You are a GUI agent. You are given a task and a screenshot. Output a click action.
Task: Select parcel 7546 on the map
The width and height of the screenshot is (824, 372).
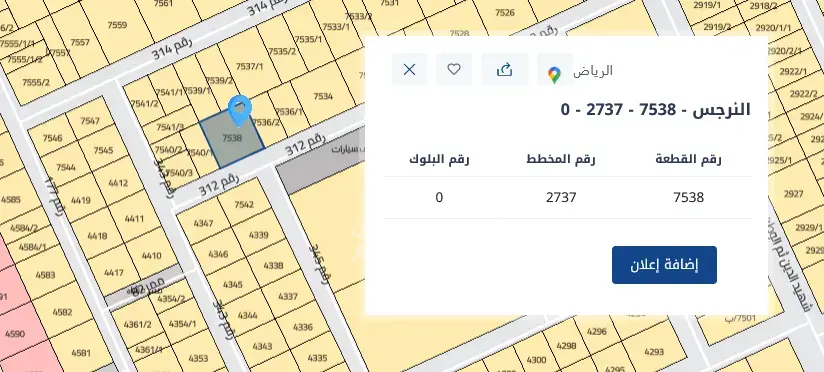(x=53, y=138)
